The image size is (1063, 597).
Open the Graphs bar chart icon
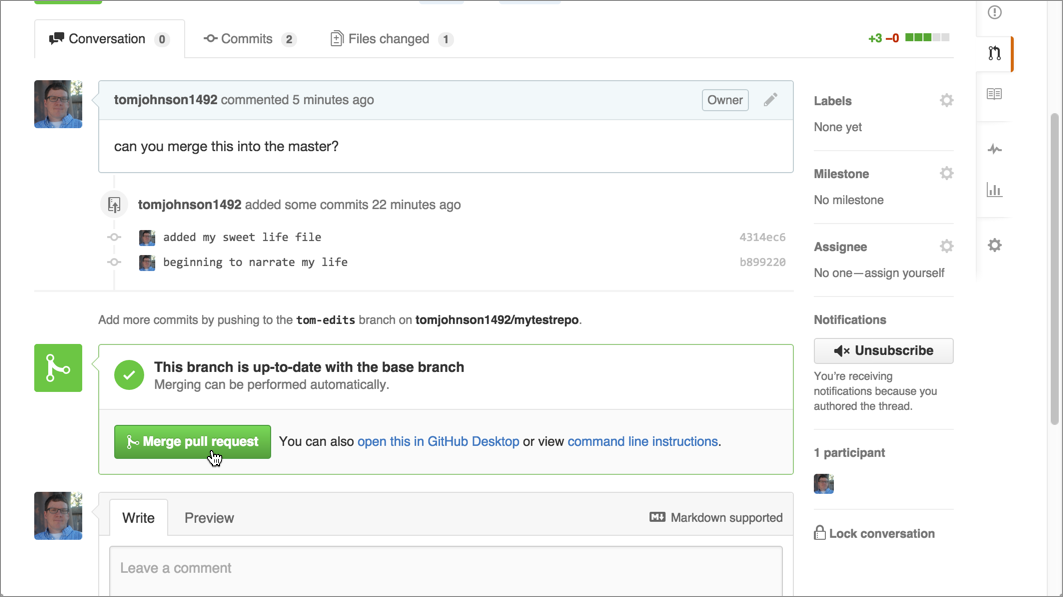click(x=994, y=190)
